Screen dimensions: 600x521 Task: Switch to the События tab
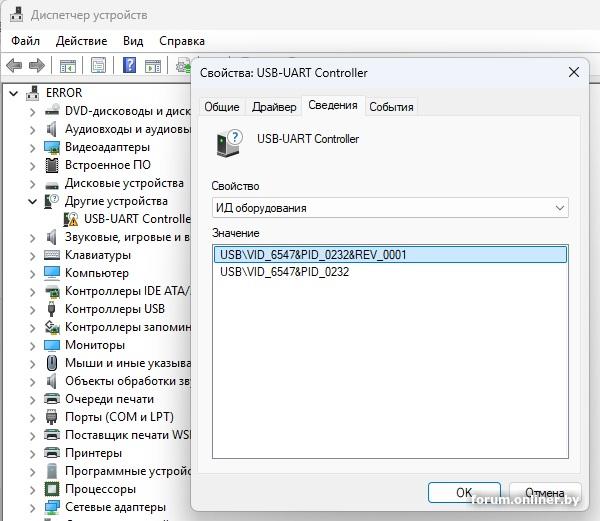391,107
